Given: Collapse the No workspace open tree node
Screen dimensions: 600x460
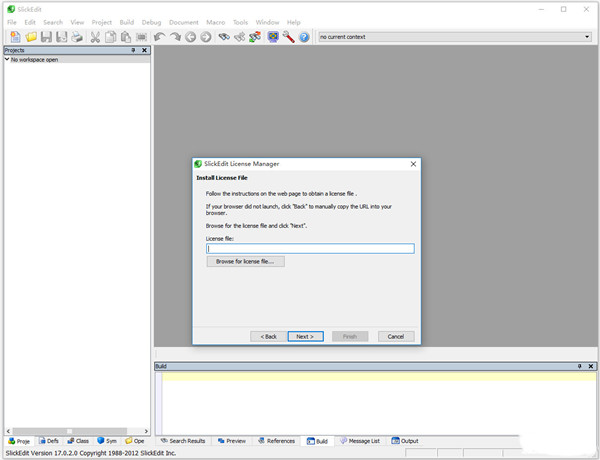Looking at the screenshot, I should [x=7, y=59].
